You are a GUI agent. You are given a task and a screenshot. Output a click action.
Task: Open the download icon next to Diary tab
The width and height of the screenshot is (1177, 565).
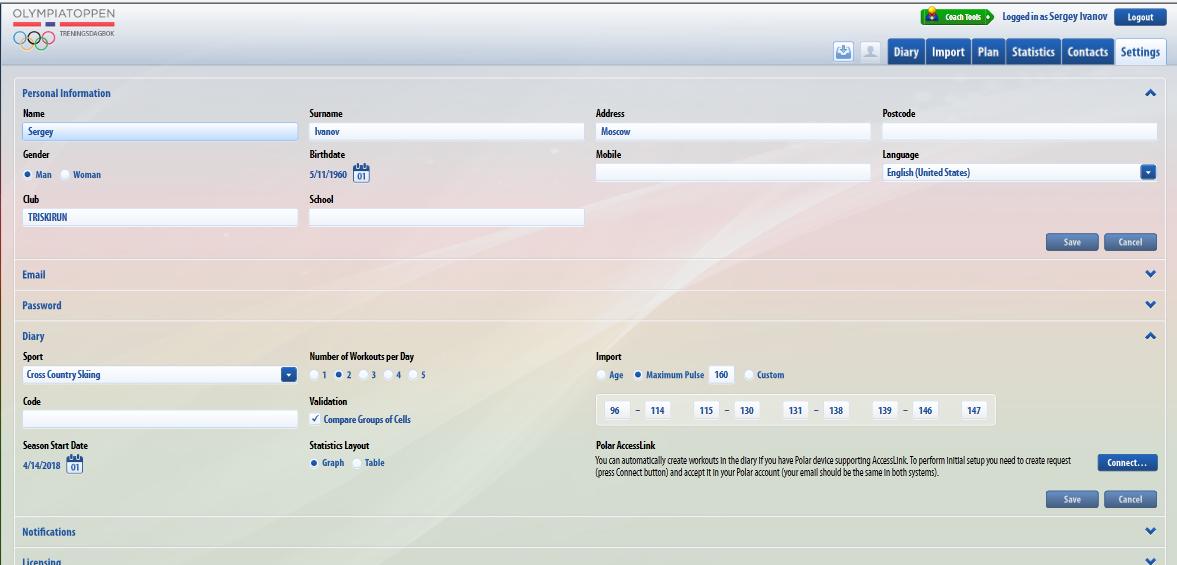point(844,52)
